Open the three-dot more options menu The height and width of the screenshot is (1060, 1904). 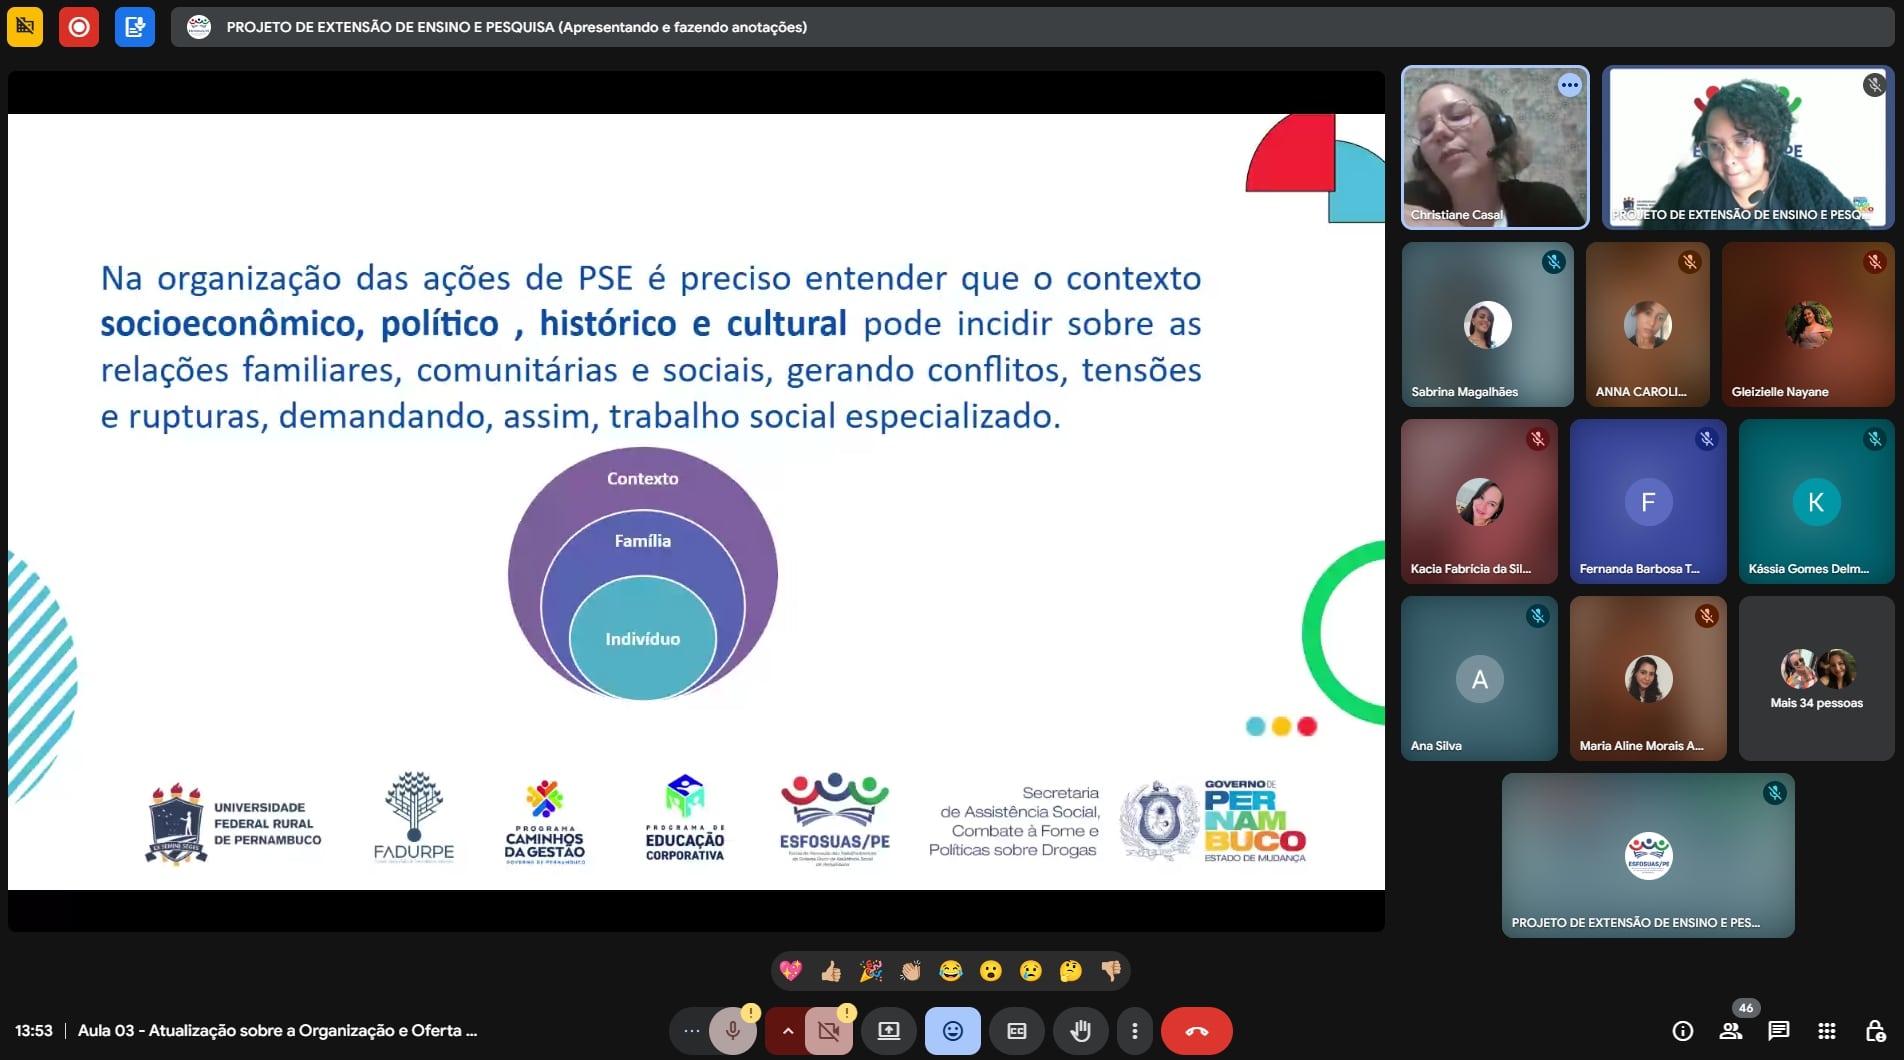click(1134, 1031)
